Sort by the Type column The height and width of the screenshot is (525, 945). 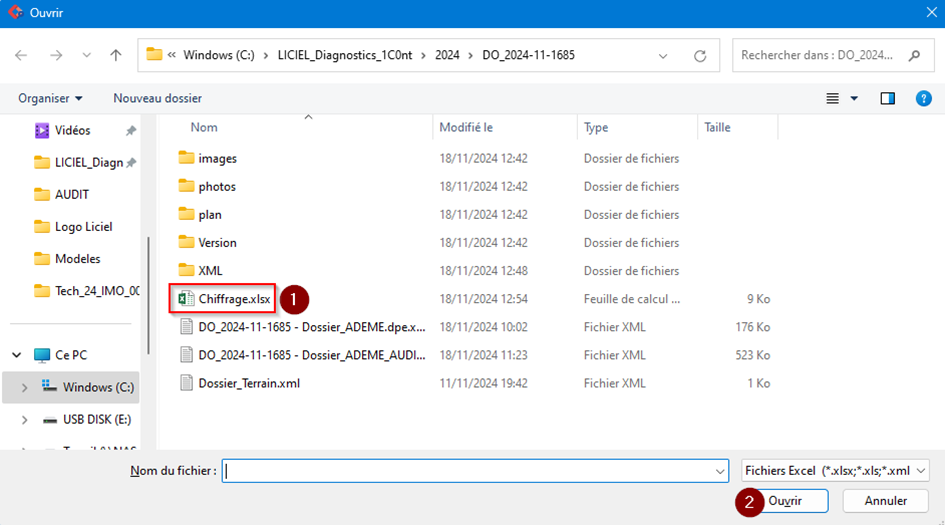[596, 127]
